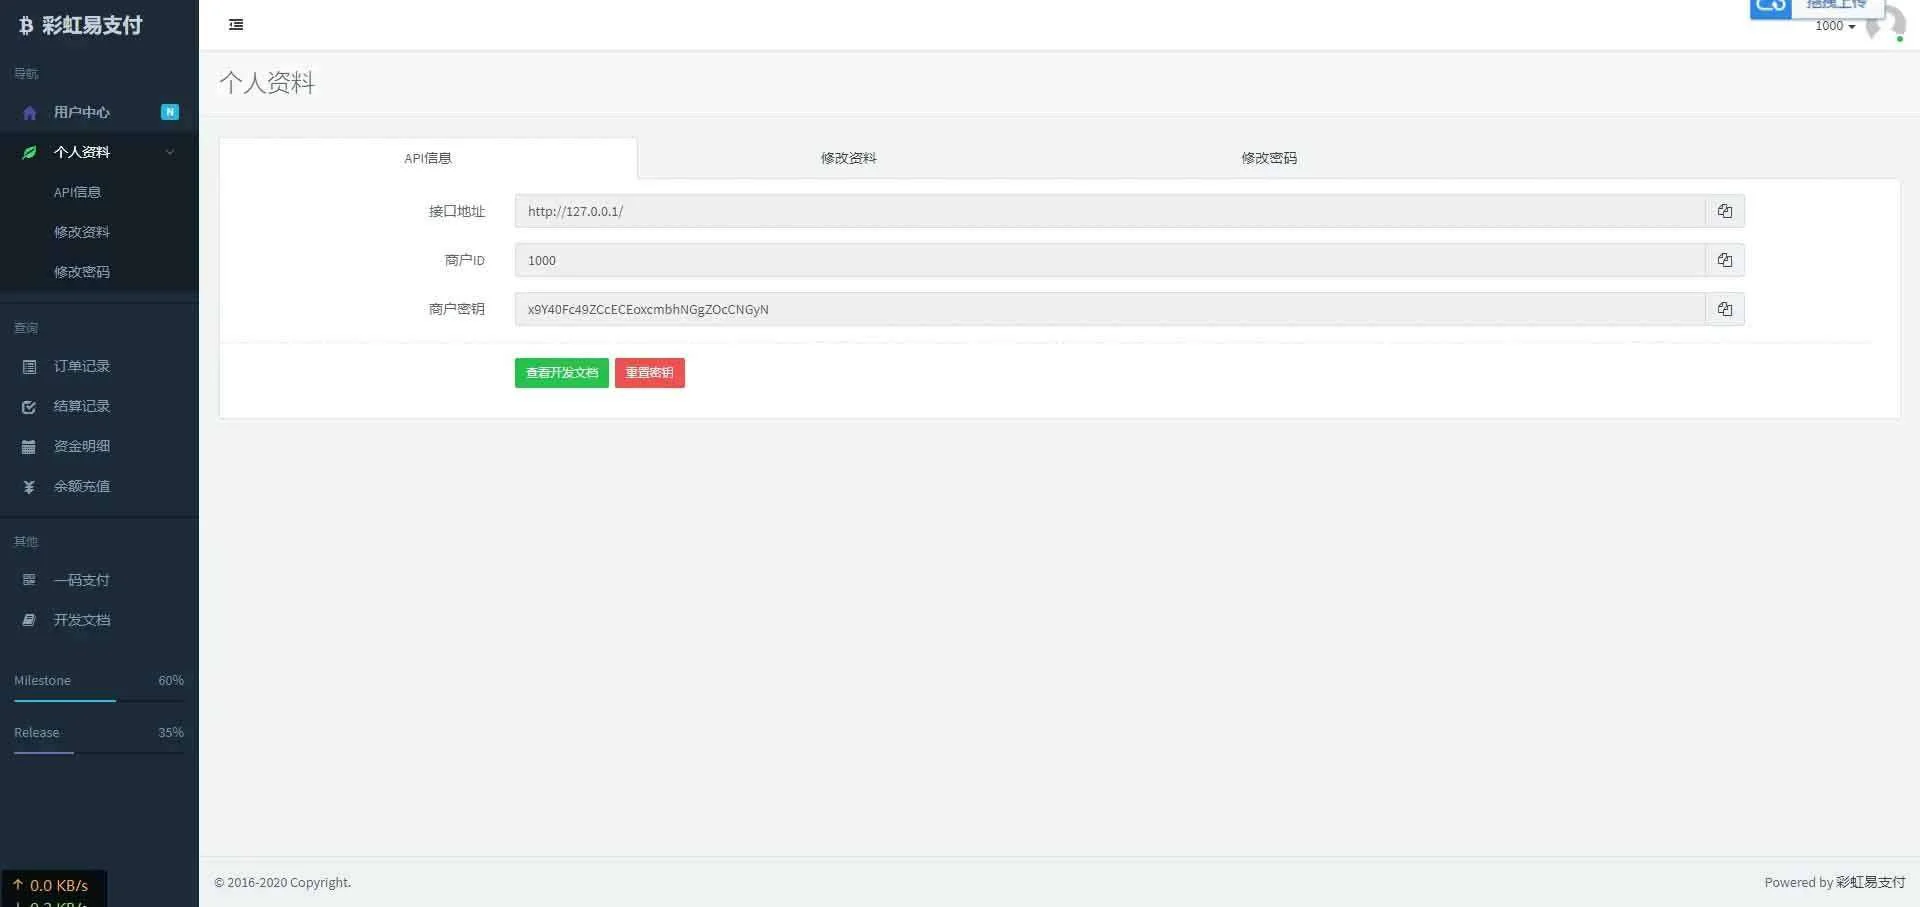Click the check icon beside 结算记录
This screenshot has width=1920, height=907.
click(29, 407)
